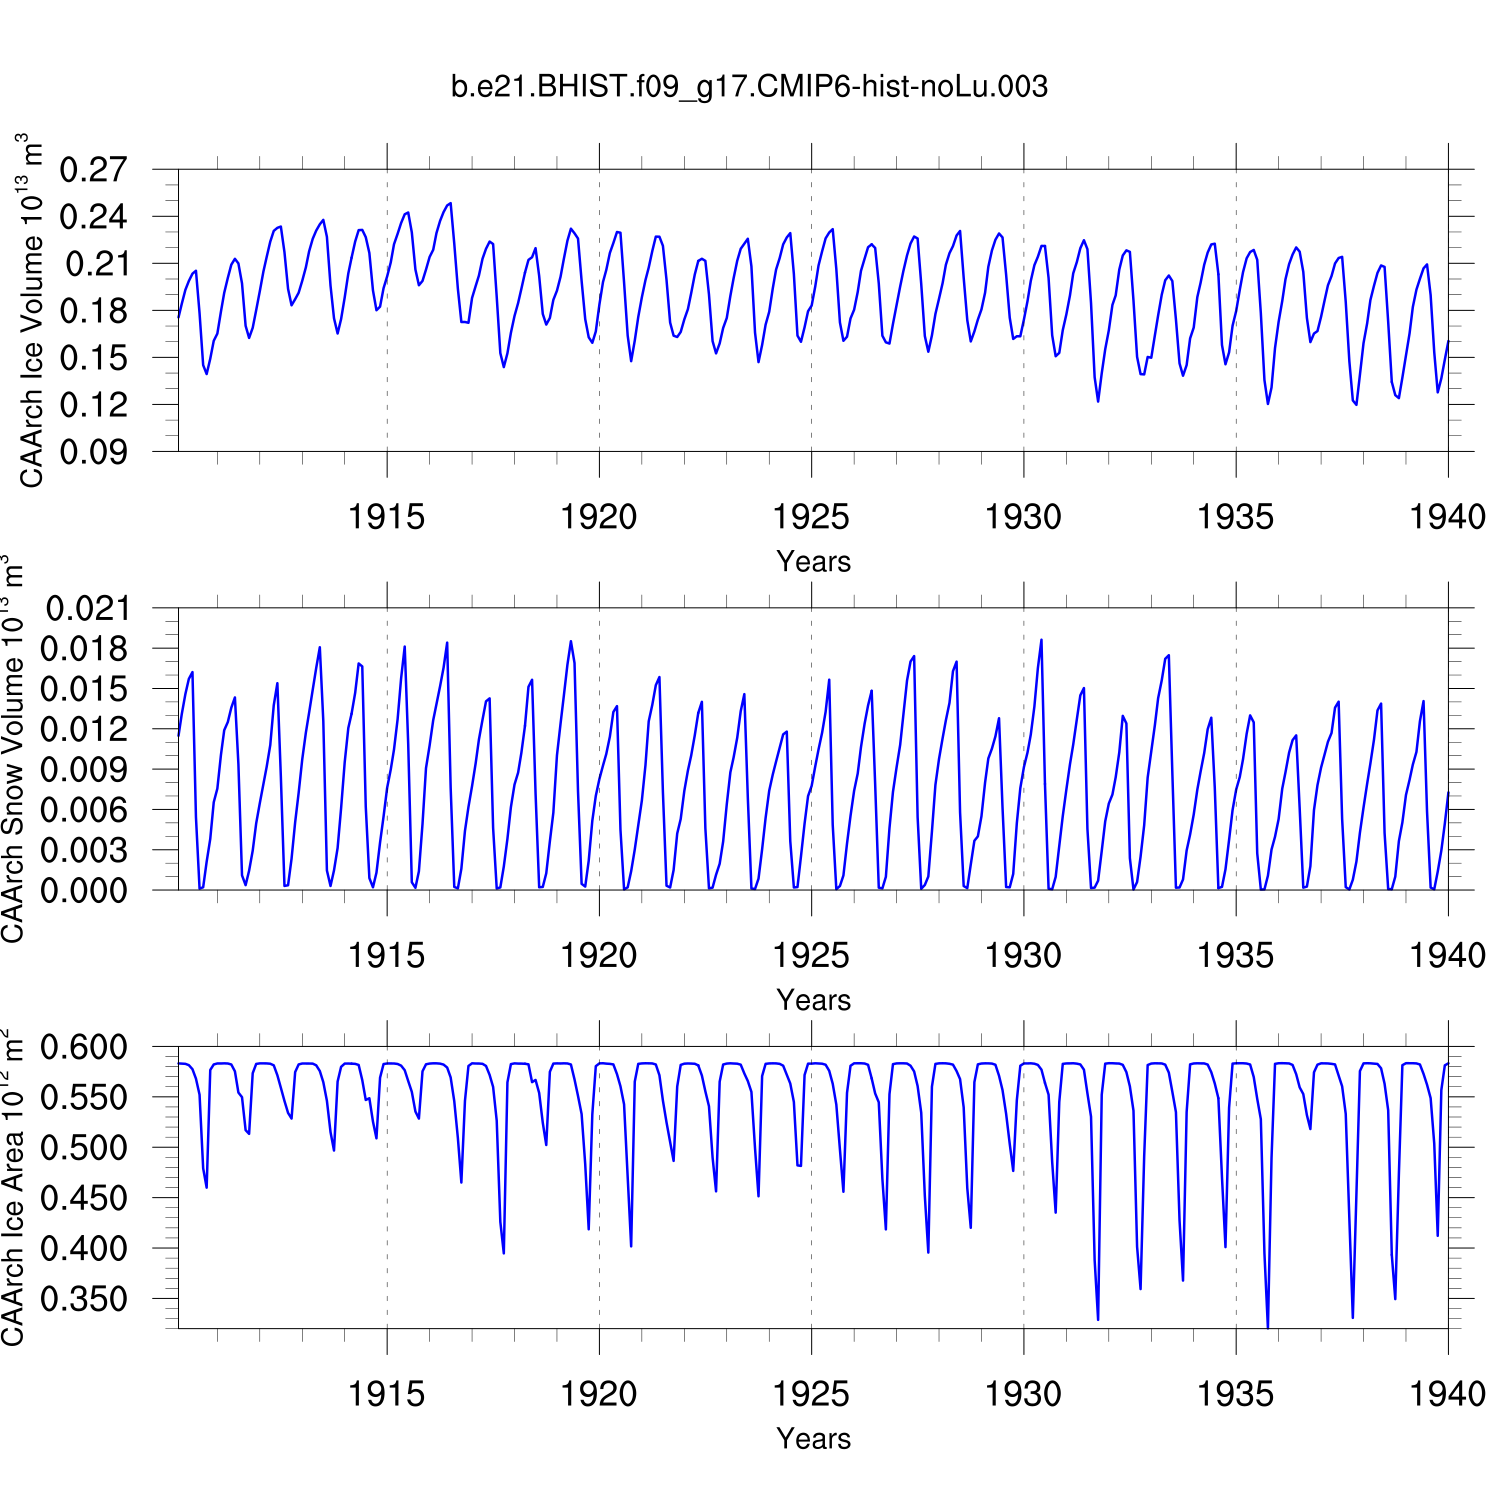Click the 1925 tick label below the top plot
Image resolution: width=1500 pixels, height=1500 pixels.
(x=811, y=517)
